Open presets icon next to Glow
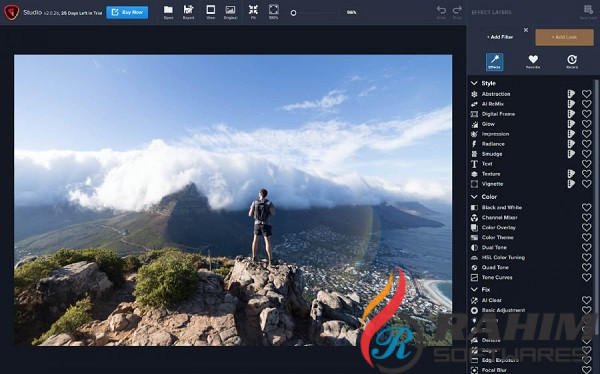Screen dimensions: 600x374 click(x=571, y=124)
